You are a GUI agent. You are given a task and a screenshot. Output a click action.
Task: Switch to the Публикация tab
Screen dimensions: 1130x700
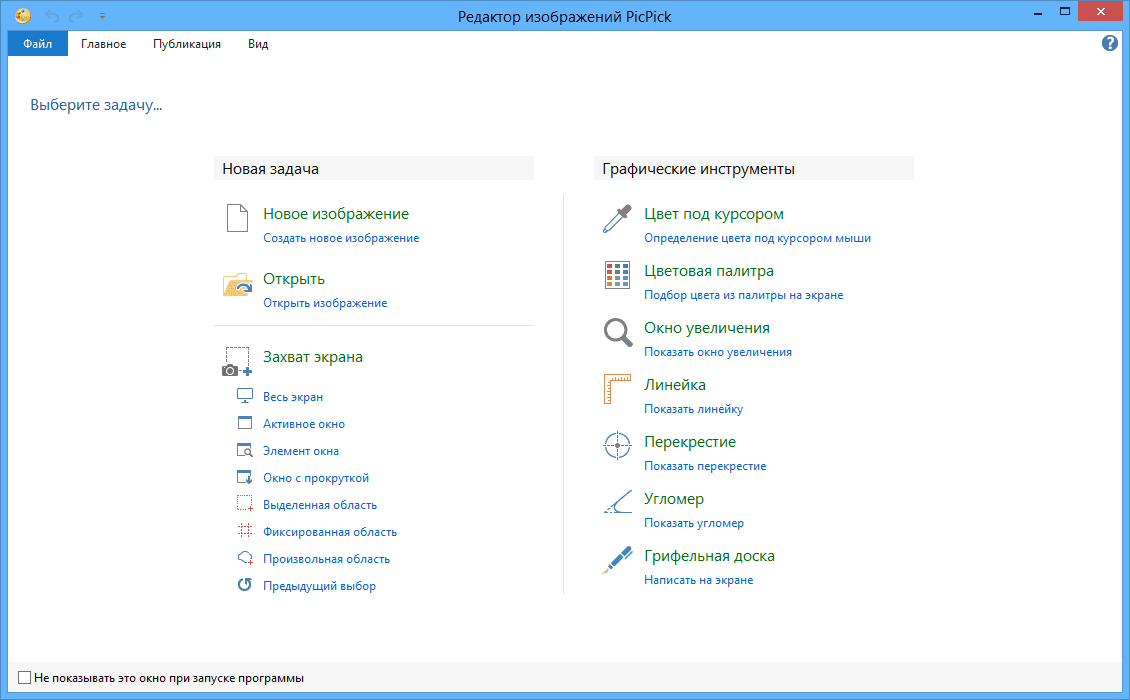tap(187, 44)
